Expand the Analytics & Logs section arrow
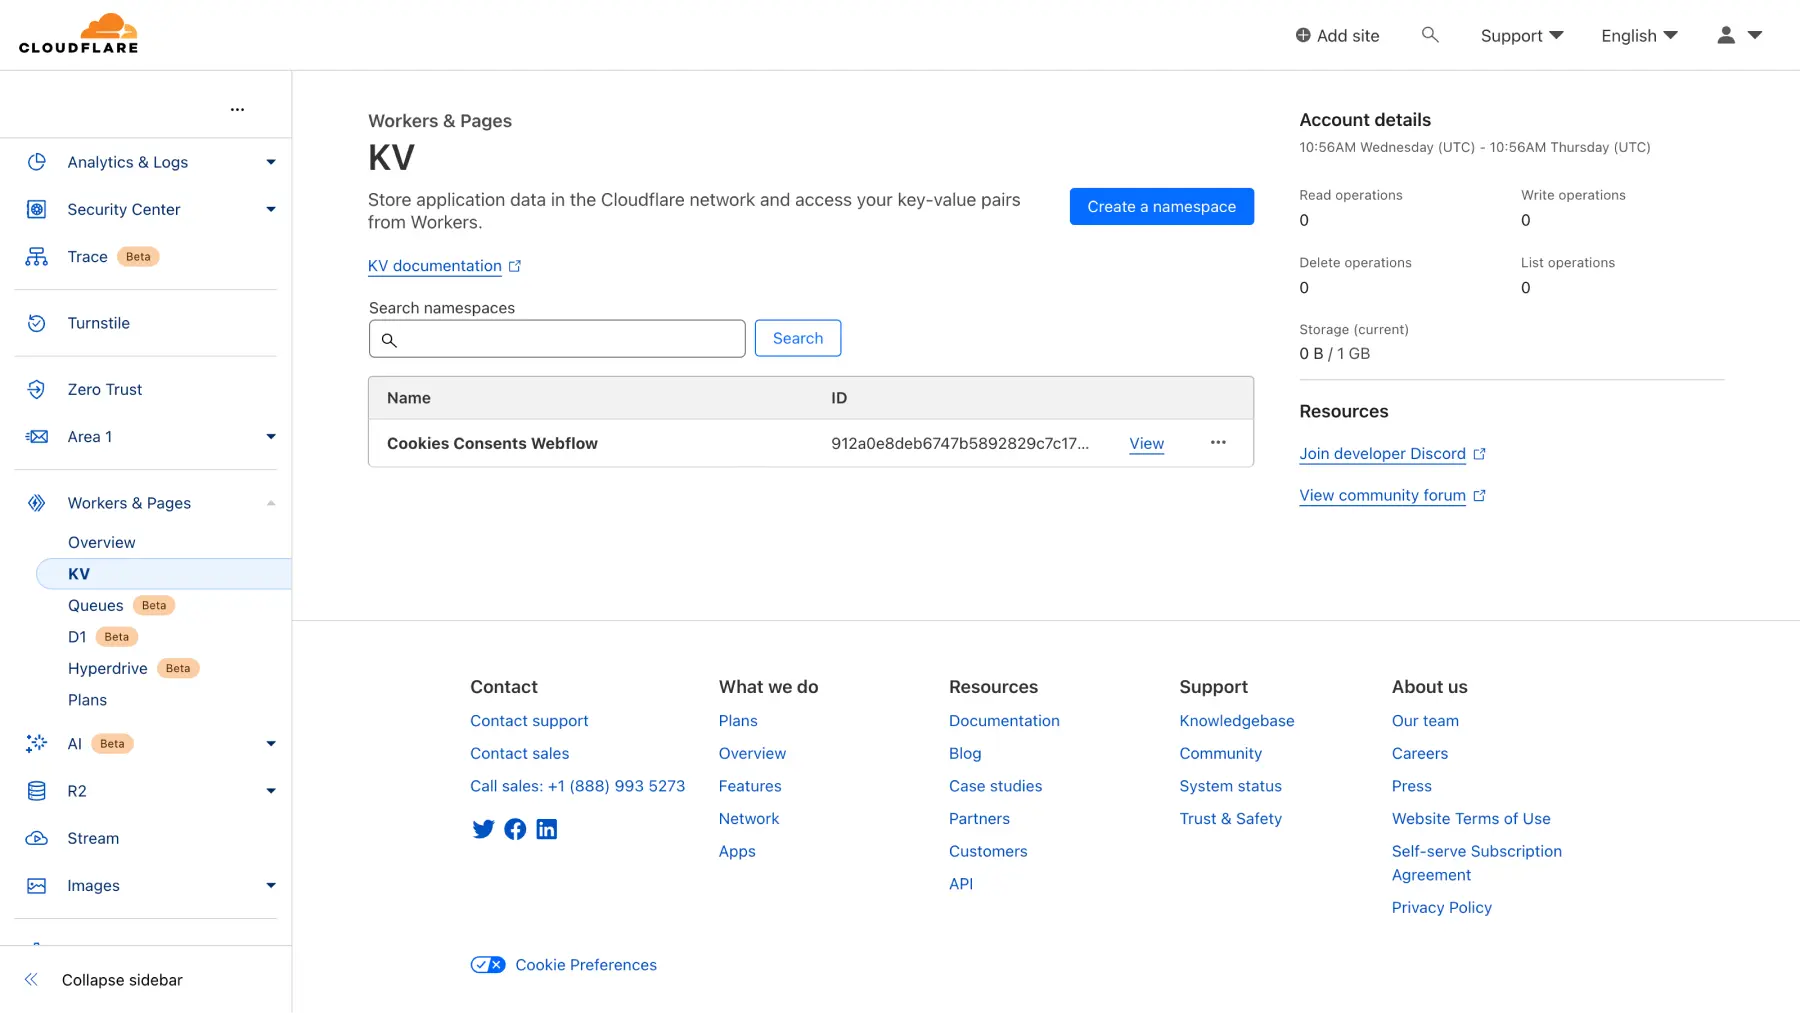This screenshot has height=1013, width=1800. click(271, 162)
